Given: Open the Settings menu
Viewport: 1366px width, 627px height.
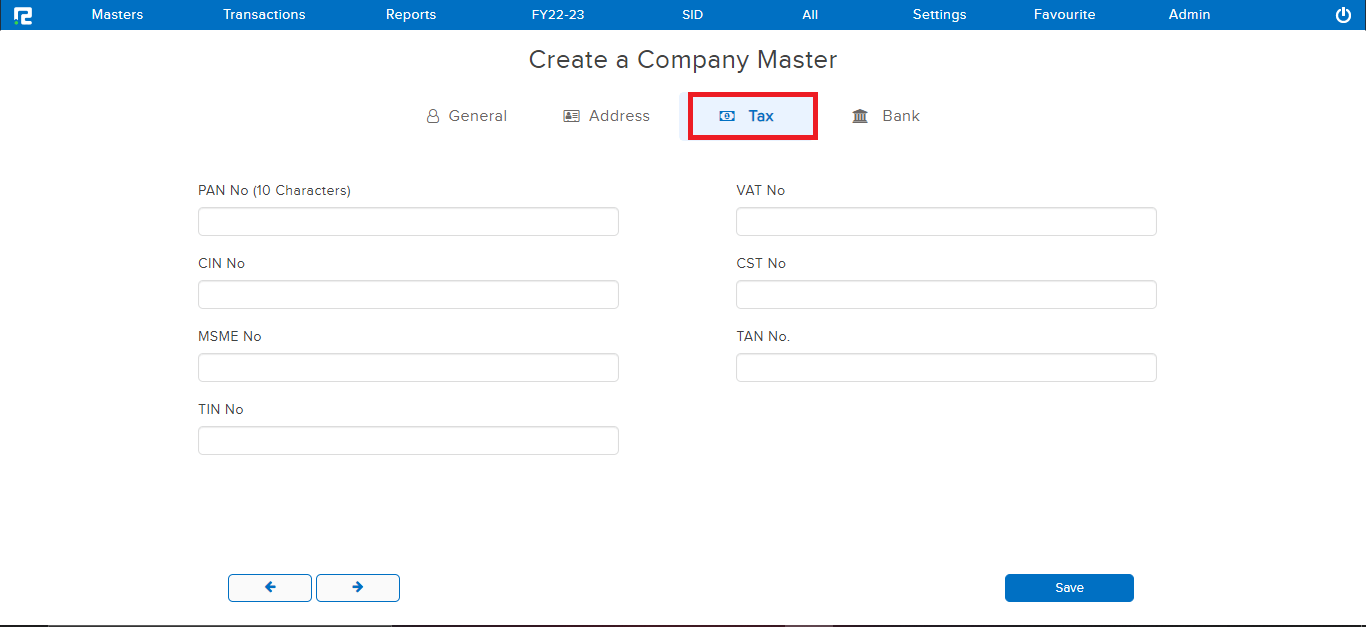Looking at the screenshot, I should coord(939,15).
